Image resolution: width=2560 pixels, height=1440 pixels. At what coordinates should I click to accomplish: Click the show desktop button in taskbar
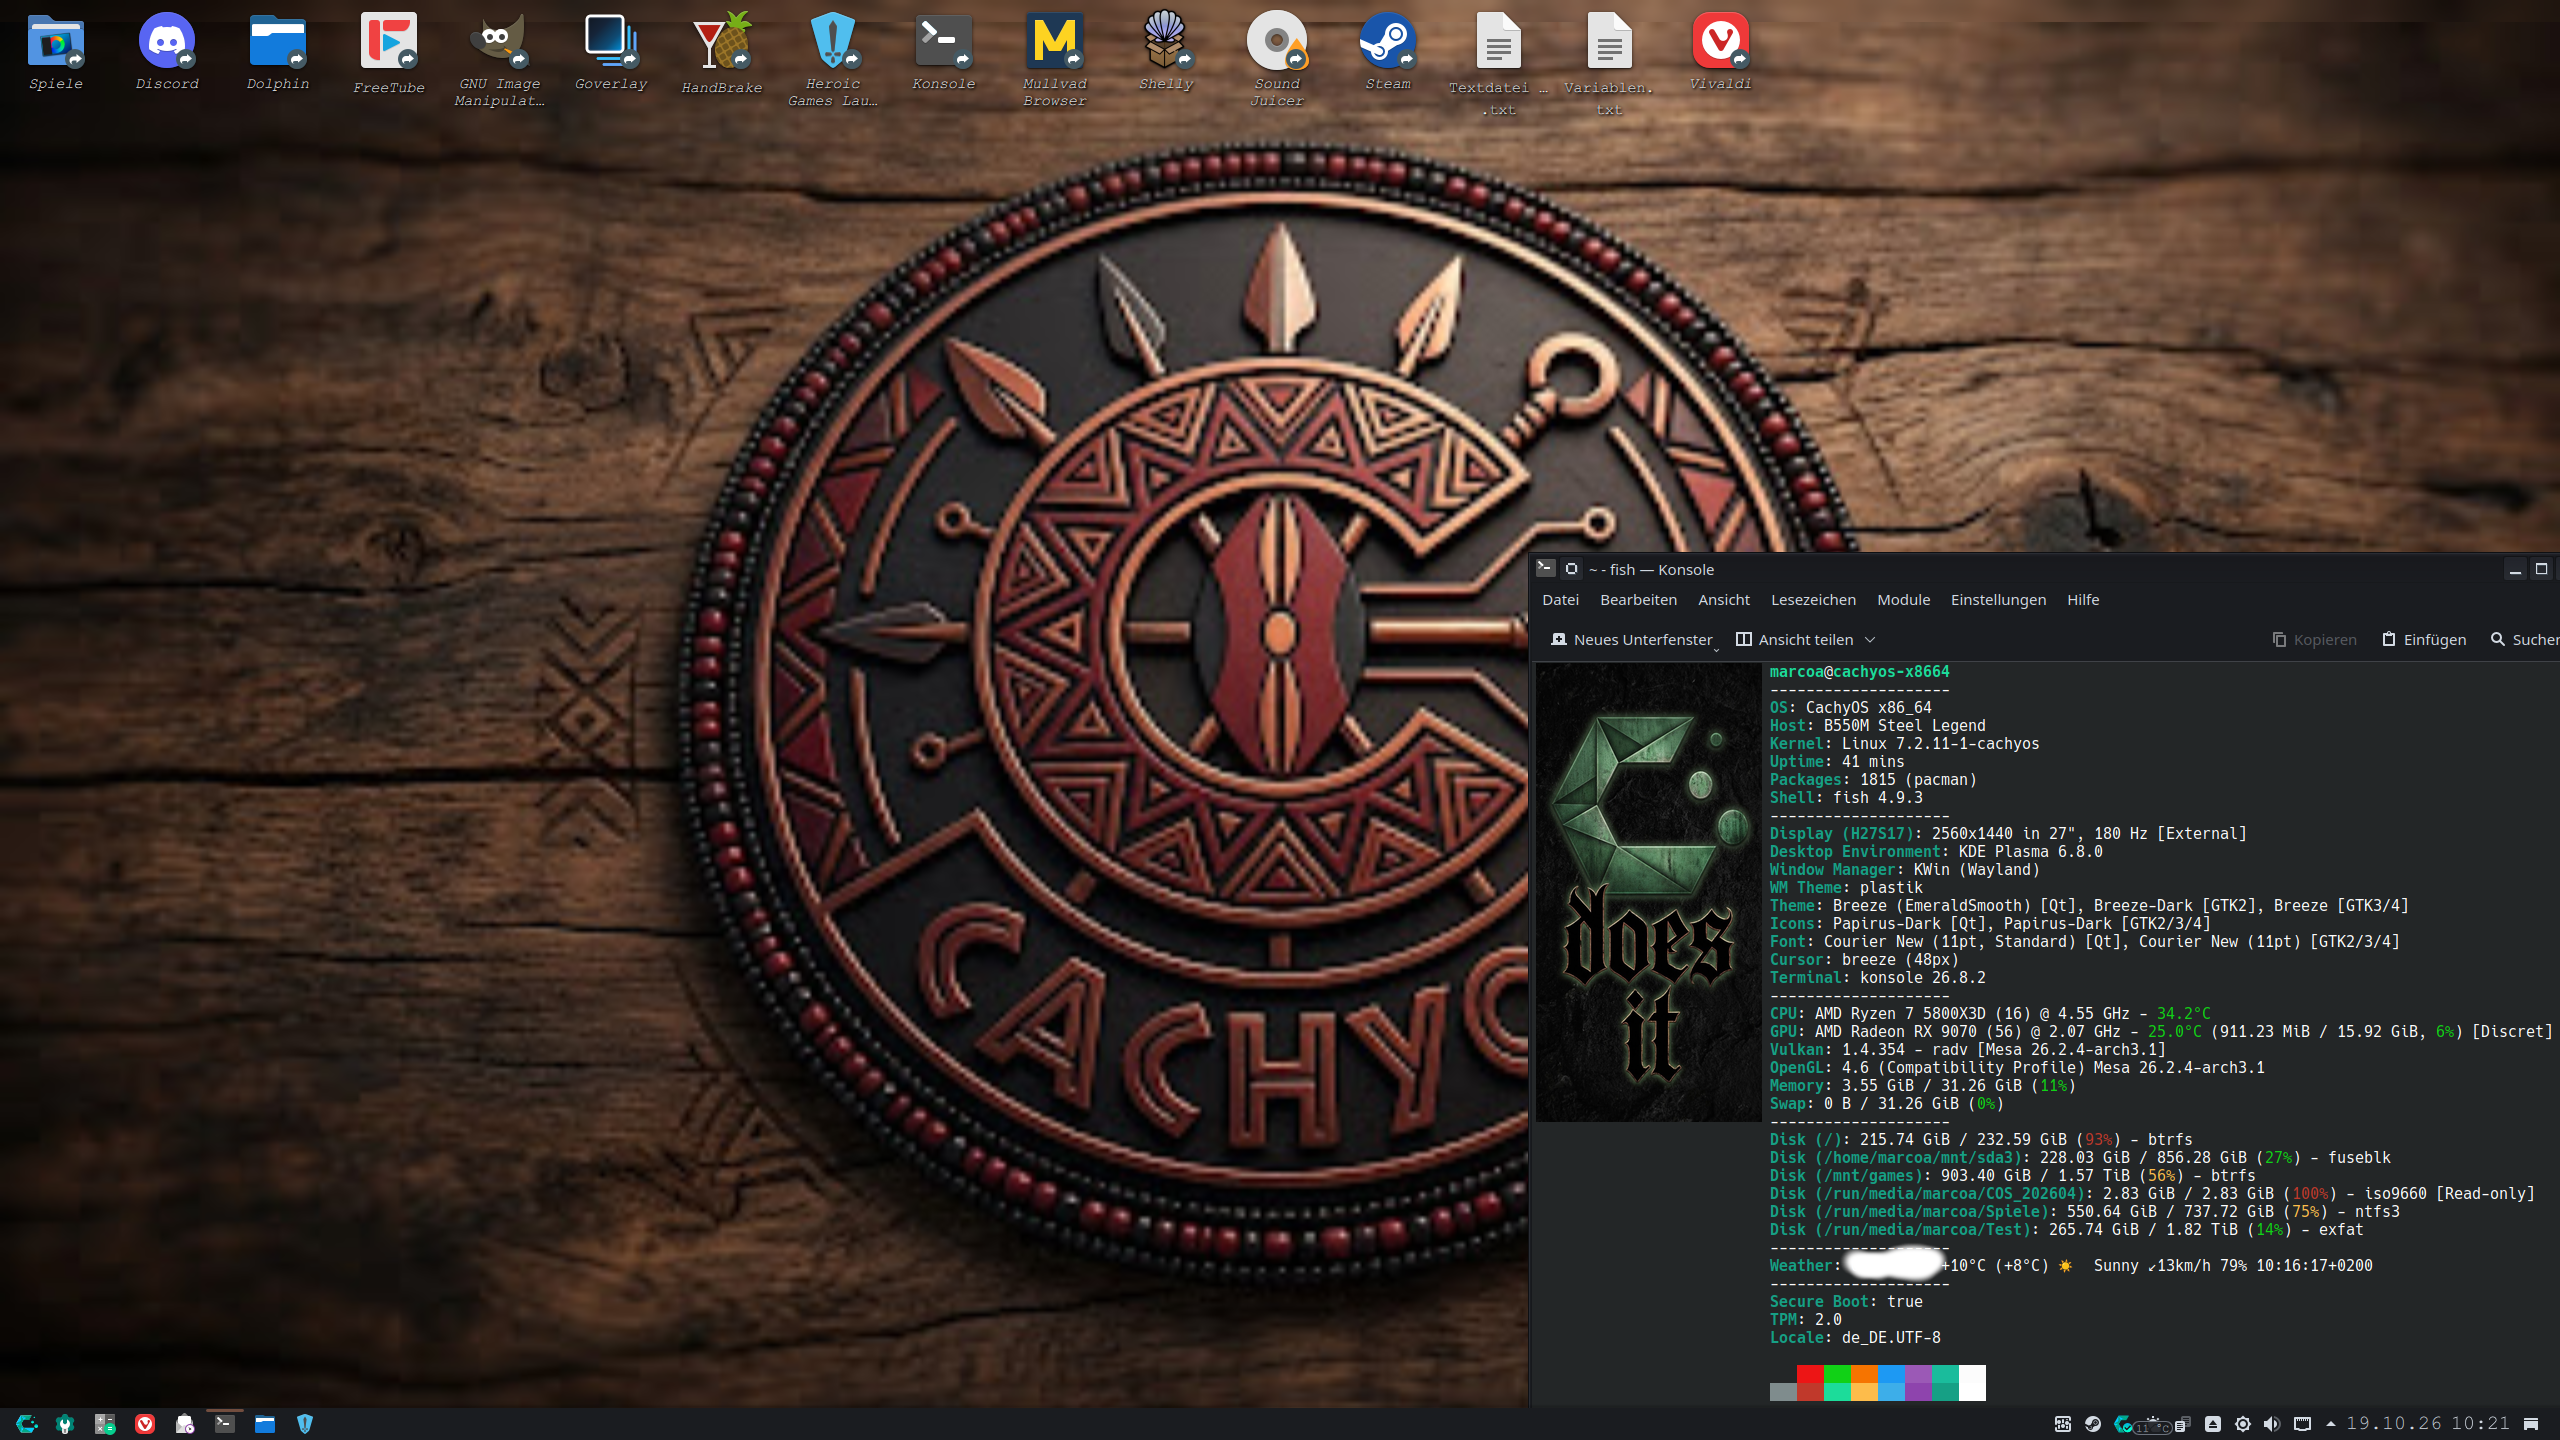2531,1424
